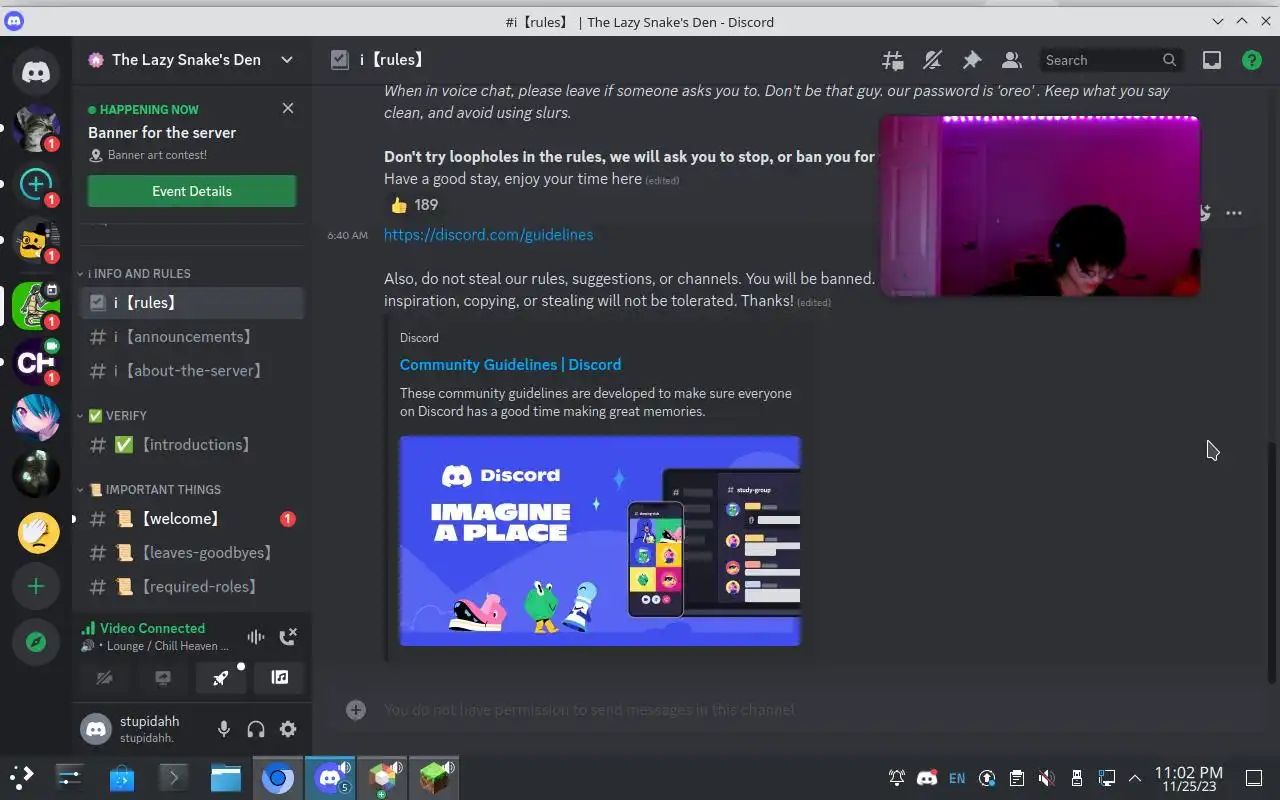
Task: Open User Settings gear icon
Action: (288, 729)
